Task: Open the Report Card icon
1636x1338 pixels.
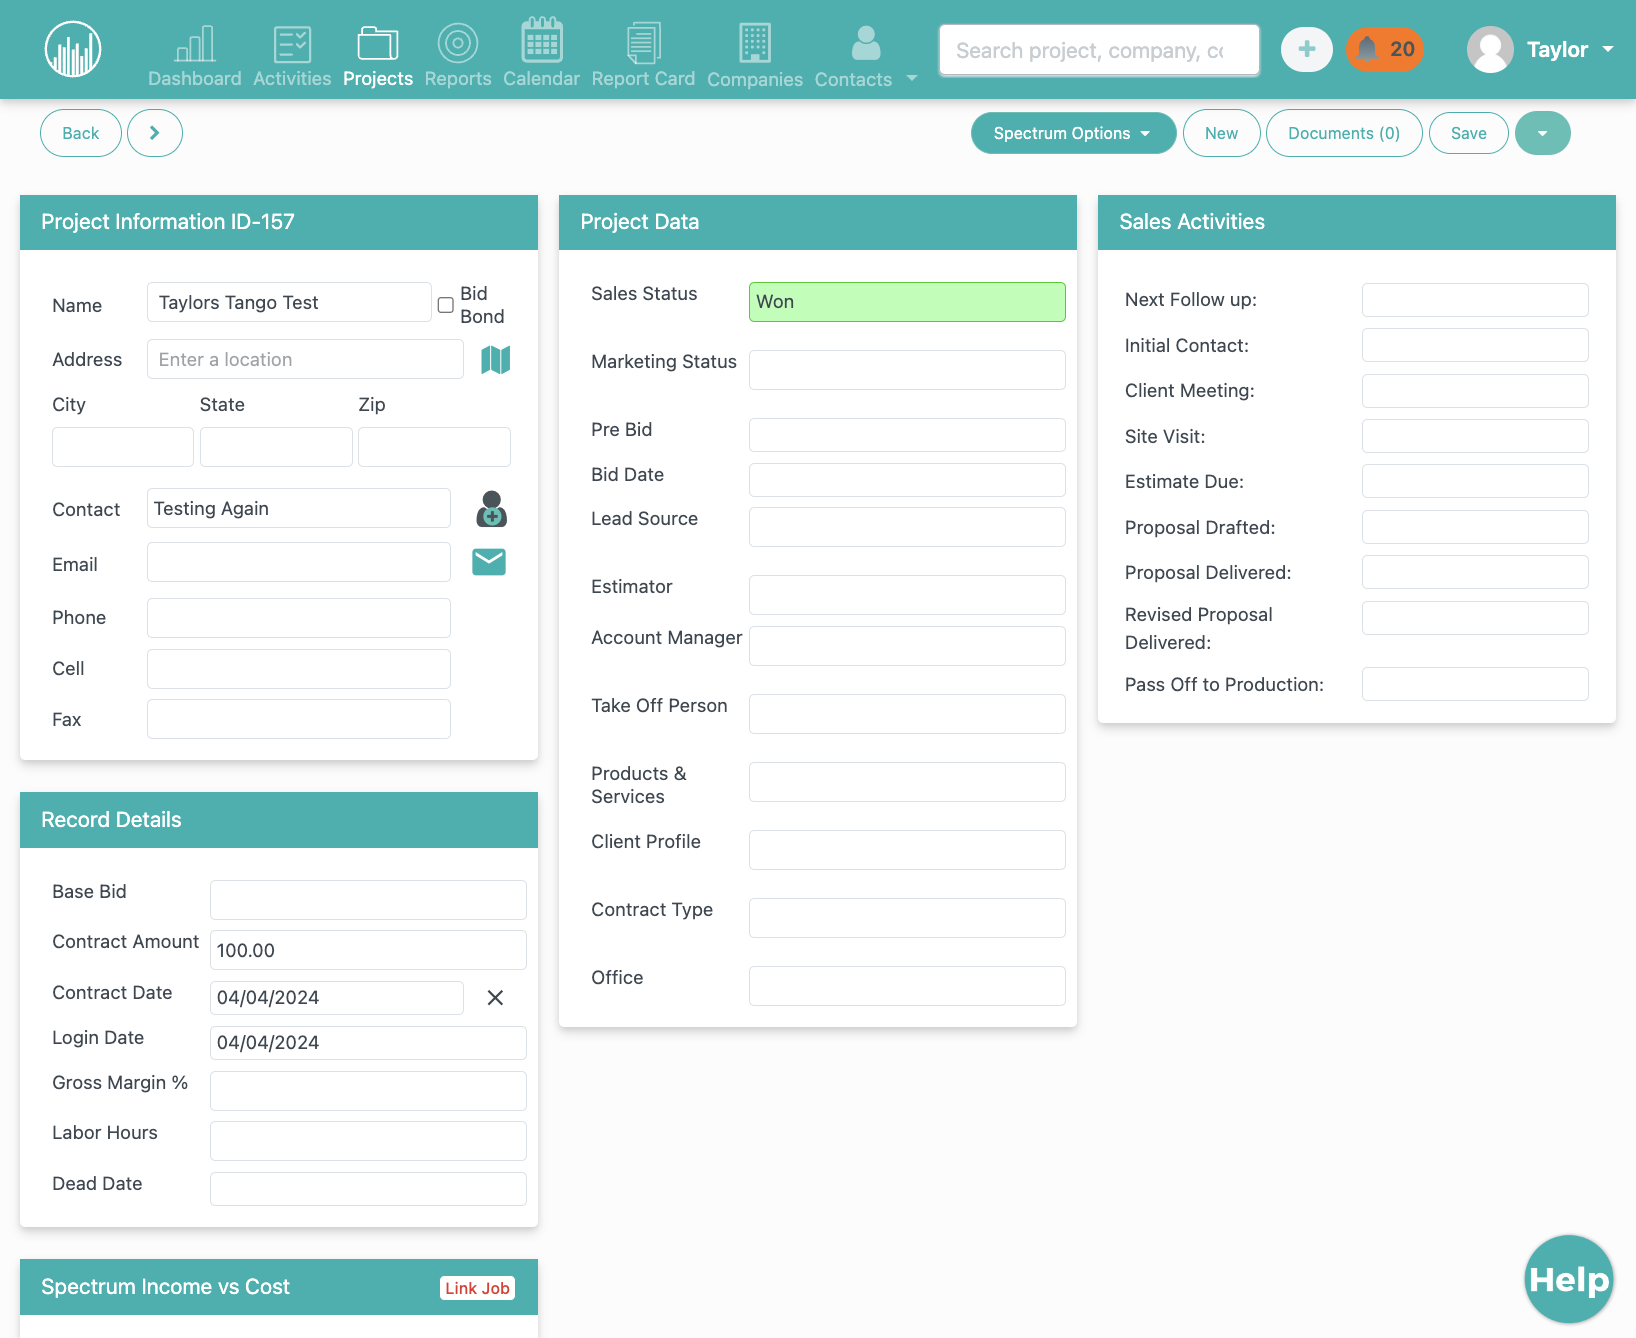Action: click(643, 43)
